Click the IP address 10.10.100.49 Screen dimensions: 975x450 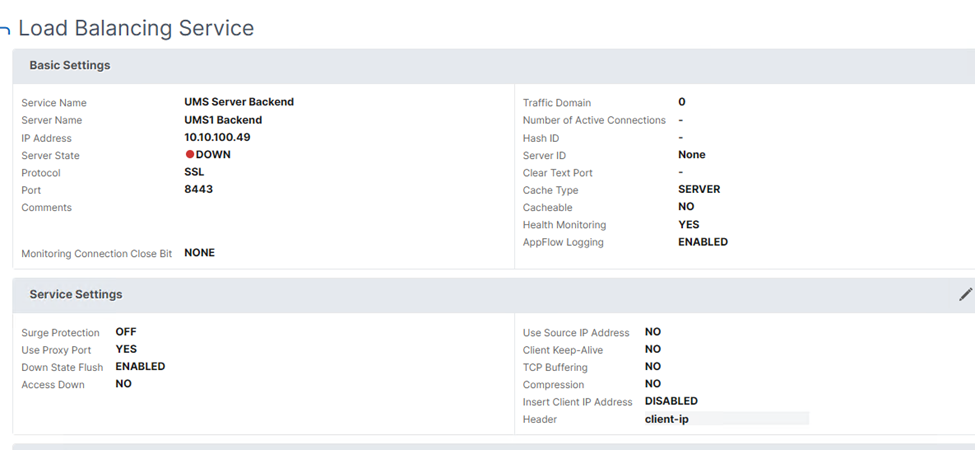pos(217,137)
